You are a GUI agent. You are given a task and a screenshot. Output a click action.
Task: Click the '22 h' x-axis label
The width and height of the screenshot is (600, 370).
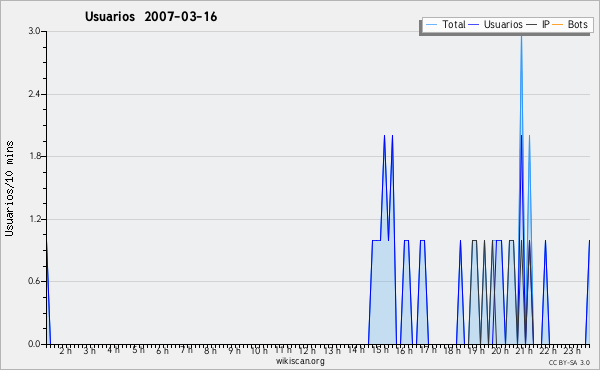pyautogui.click(x=548, y=351)
